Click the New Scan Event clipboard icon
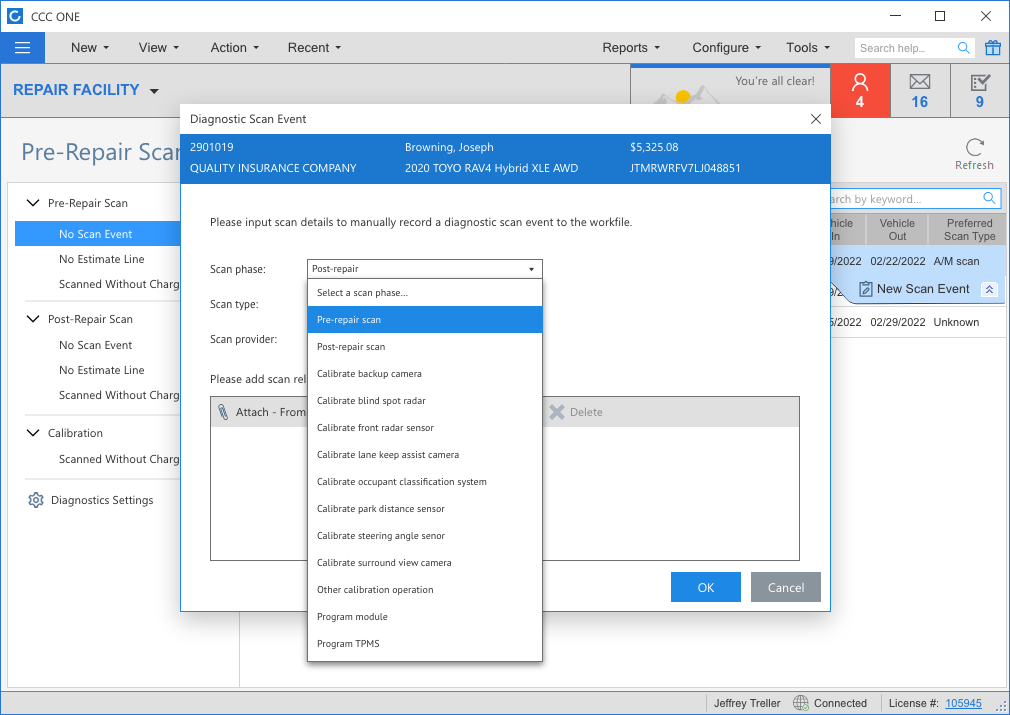 click(x=866, y=289)
